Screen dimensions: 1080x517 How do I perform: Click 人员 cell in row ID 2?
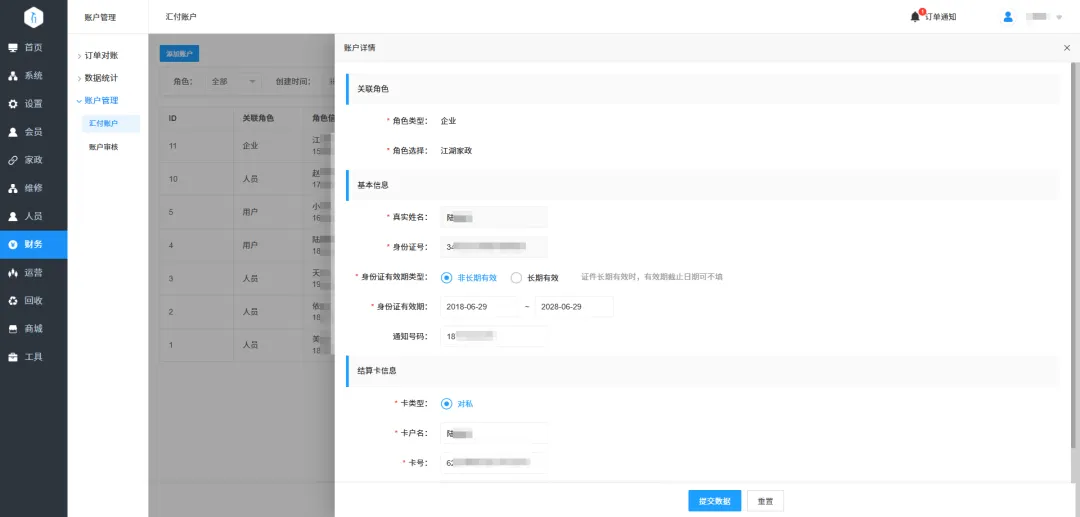[250, 312]
